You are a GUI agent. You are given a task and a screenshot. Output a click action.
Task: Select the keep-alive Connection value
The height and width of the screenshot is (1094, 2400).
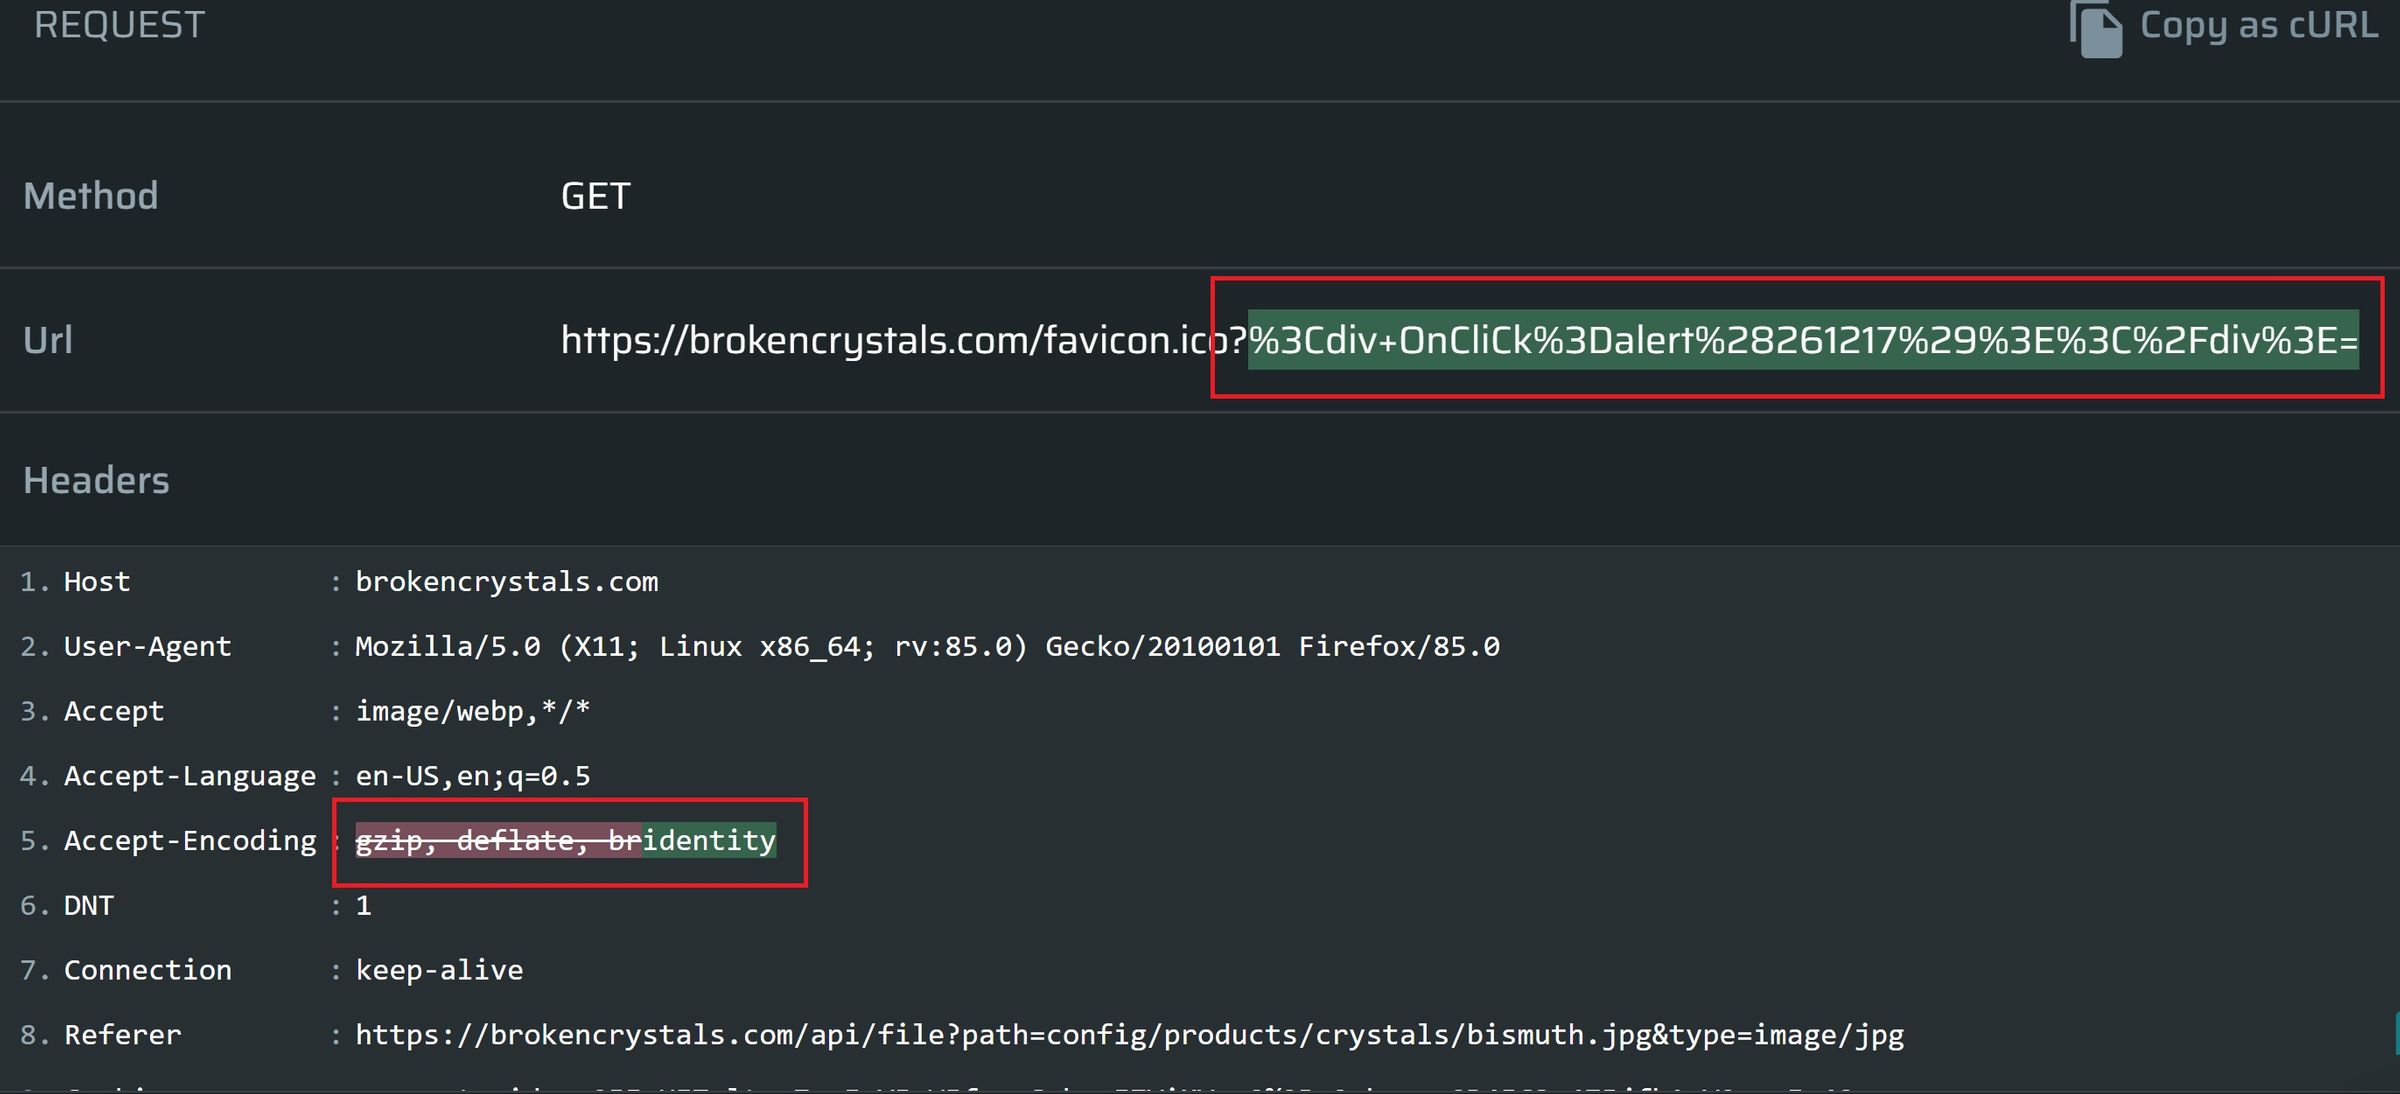[439, 970]
